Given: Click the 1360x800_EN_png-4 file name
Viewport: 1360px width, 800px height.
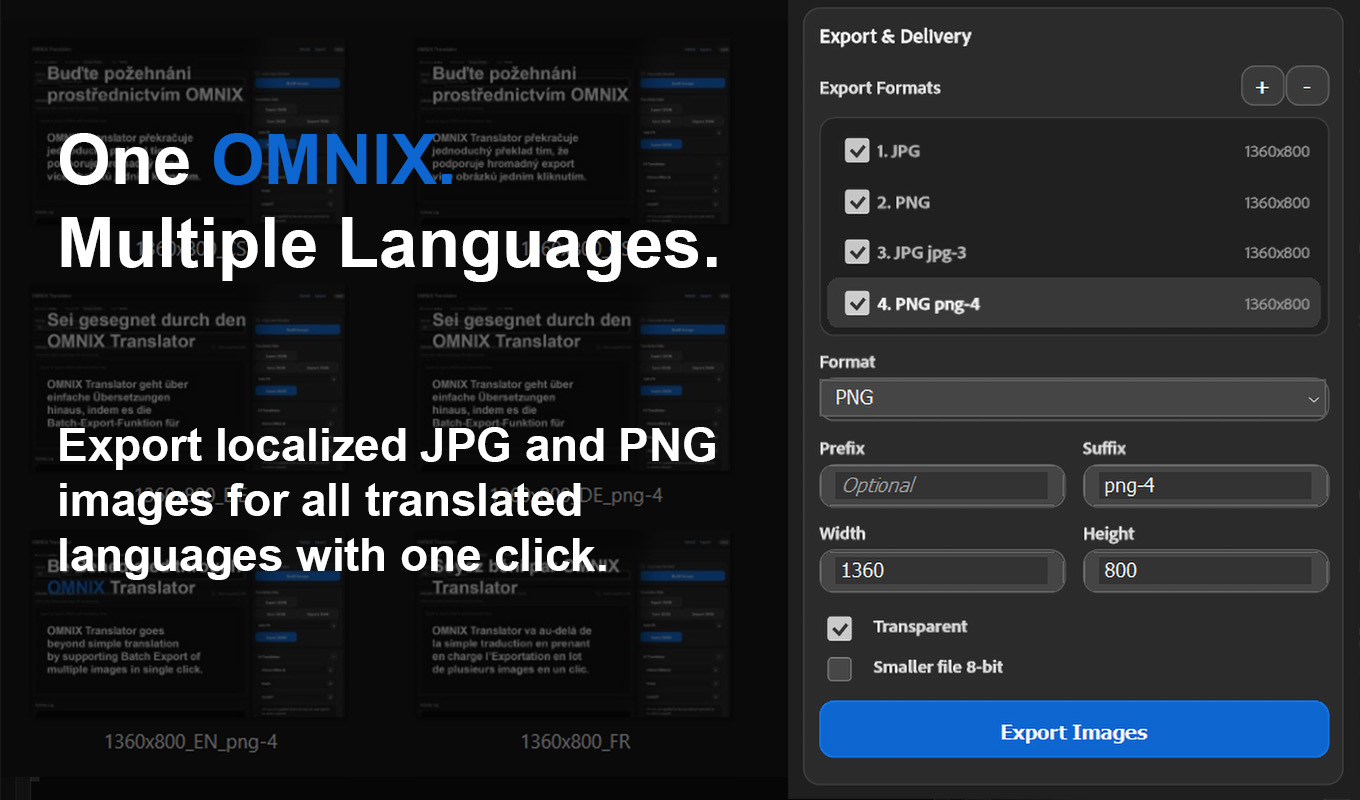Looking at the screenshot, I should (190, 742).
